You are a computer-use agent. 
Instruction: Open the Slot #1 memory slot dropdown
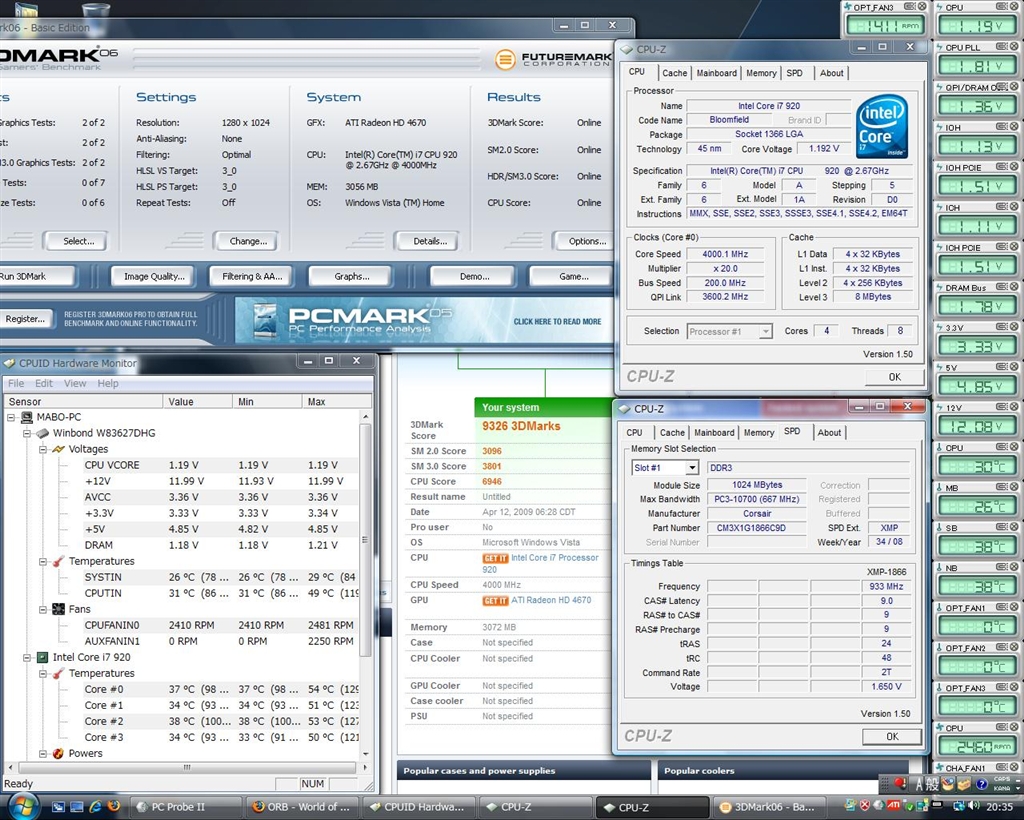tap(691, 468)
